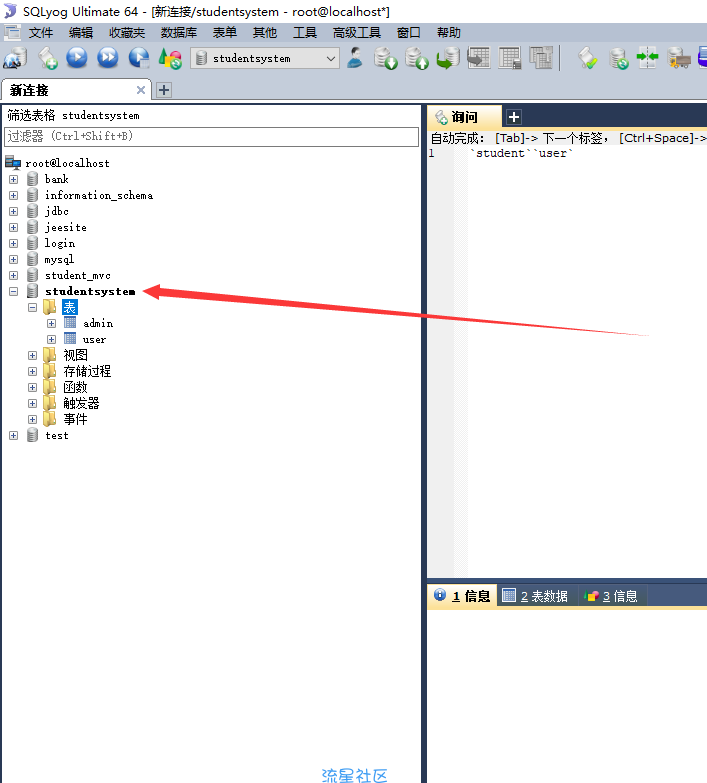Image resolution: width=707 pixels, height=783 pixels.
Task: Open a new query editor from toolbar
Action: tap(48, 58)
